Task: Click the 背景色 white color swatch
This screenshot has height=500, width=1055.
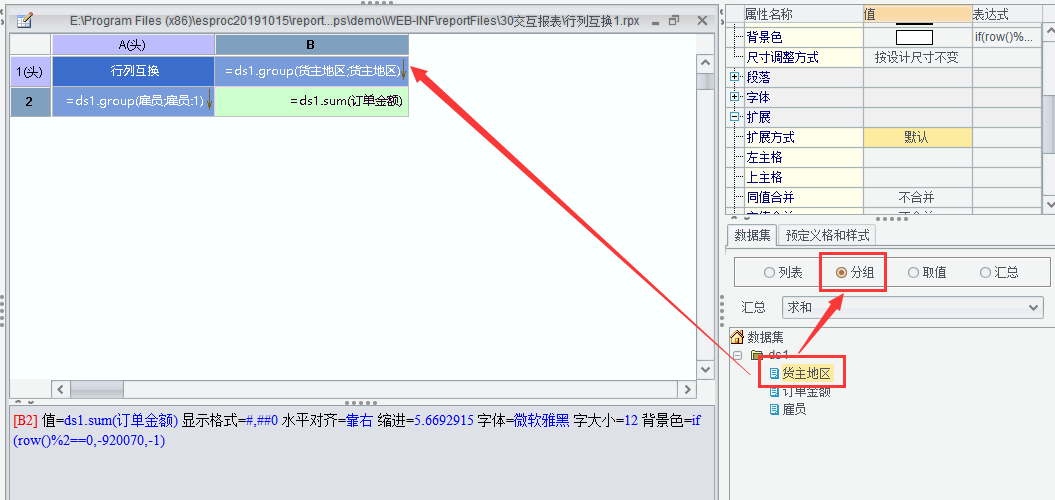Action: click(x=914, y=38)
